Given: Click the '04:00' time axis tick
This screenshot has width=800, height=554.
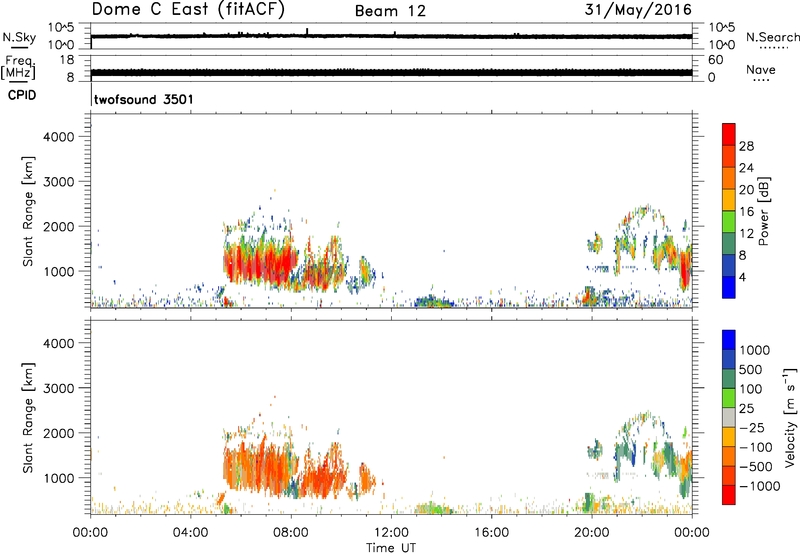Looking at the screenshot, I should point(190,533).
